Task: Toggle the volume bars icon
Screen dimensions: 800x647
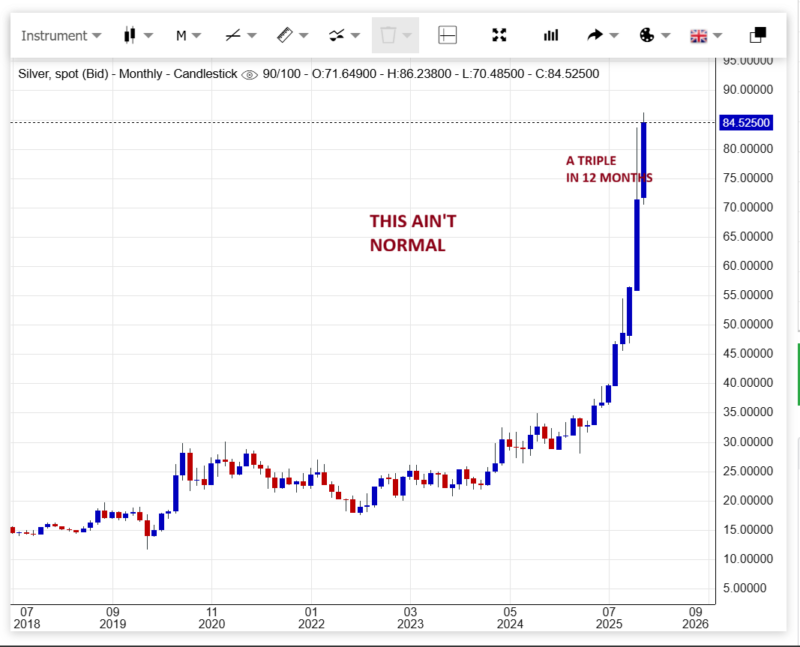Action: (551, 36)
